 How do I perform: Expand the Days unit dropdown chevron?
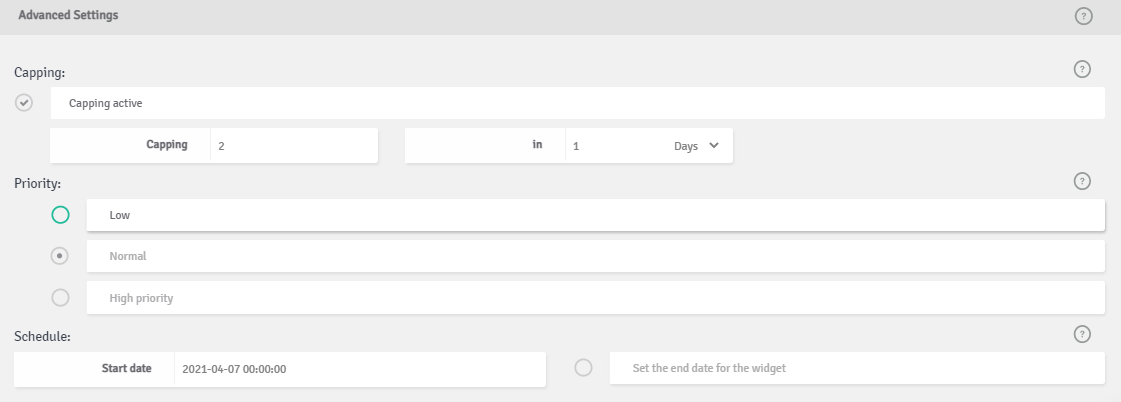point(713,145)
